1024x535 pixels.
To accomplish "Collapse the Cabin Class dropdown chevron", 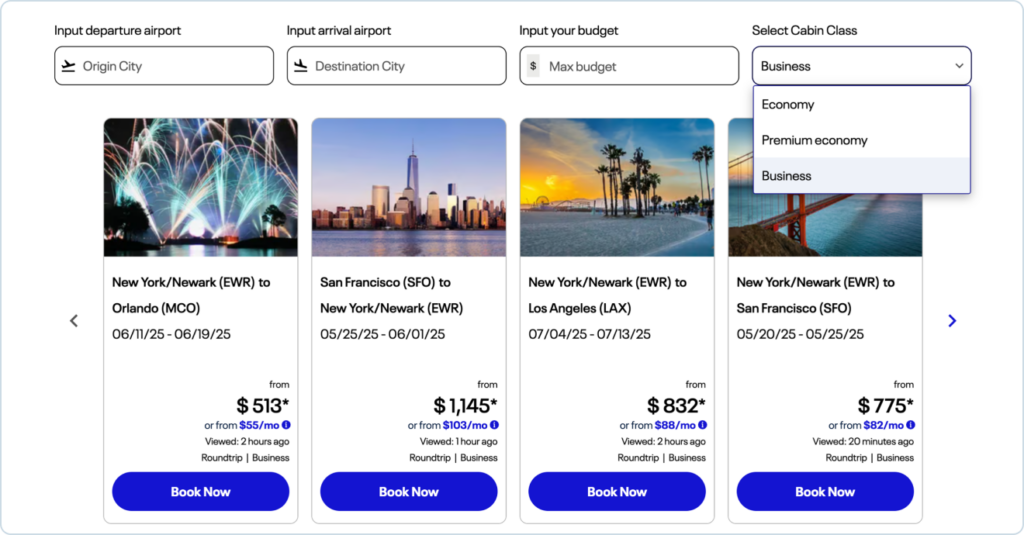I will 959,66.
